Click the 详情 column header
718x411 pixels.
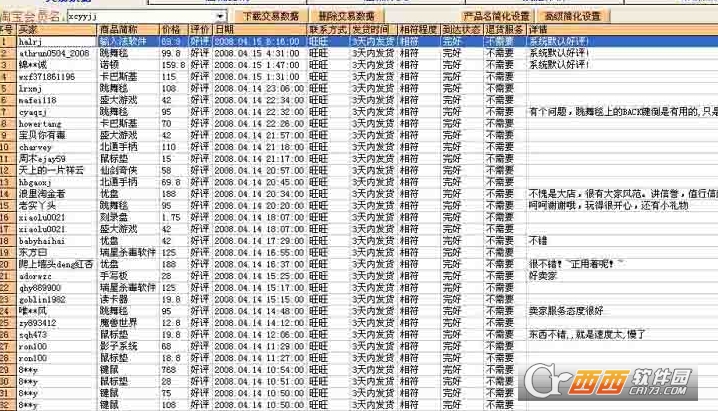click(622, 30)
